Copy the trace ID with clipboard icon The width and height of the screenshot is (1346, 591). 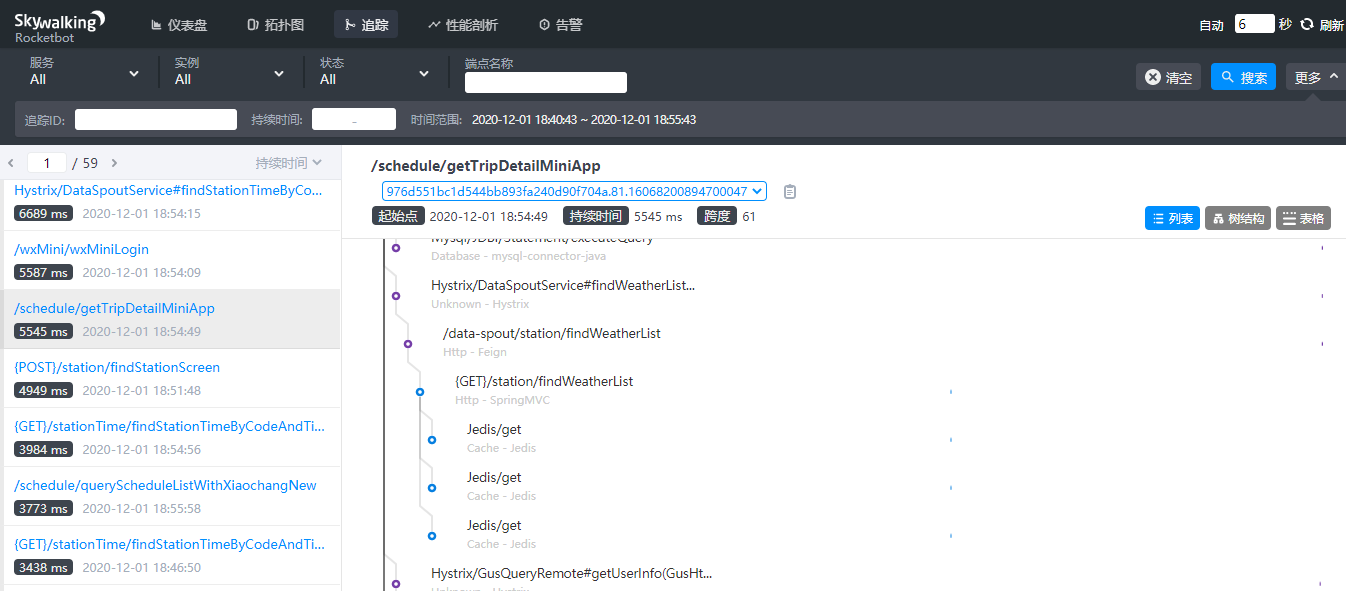790,191
